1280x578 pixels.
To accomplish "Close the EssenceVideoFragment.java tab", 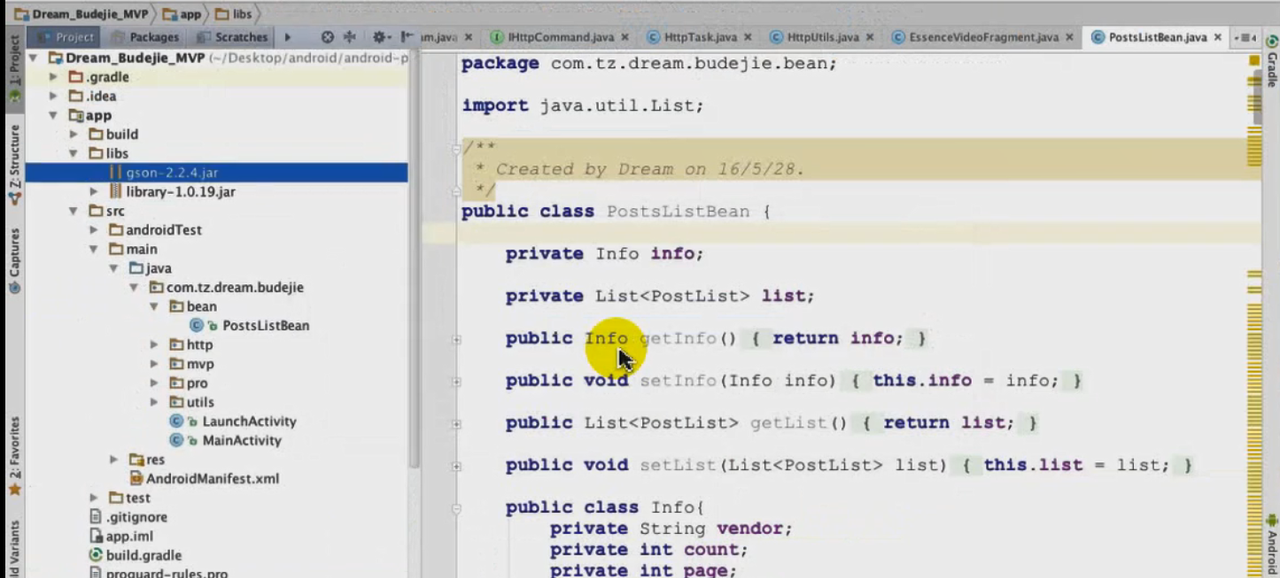I will click(x=1070, y=37).
